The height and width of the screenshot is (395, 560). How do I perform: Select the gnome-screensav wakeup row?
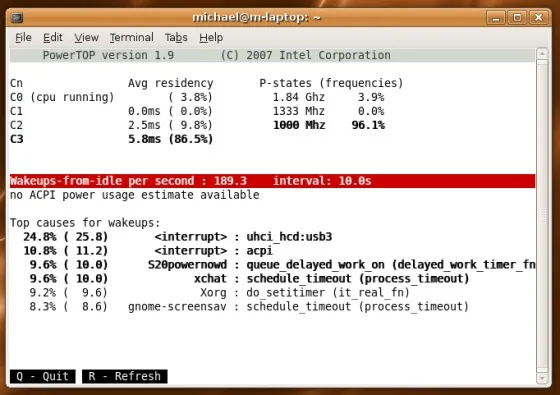point(249,306)
